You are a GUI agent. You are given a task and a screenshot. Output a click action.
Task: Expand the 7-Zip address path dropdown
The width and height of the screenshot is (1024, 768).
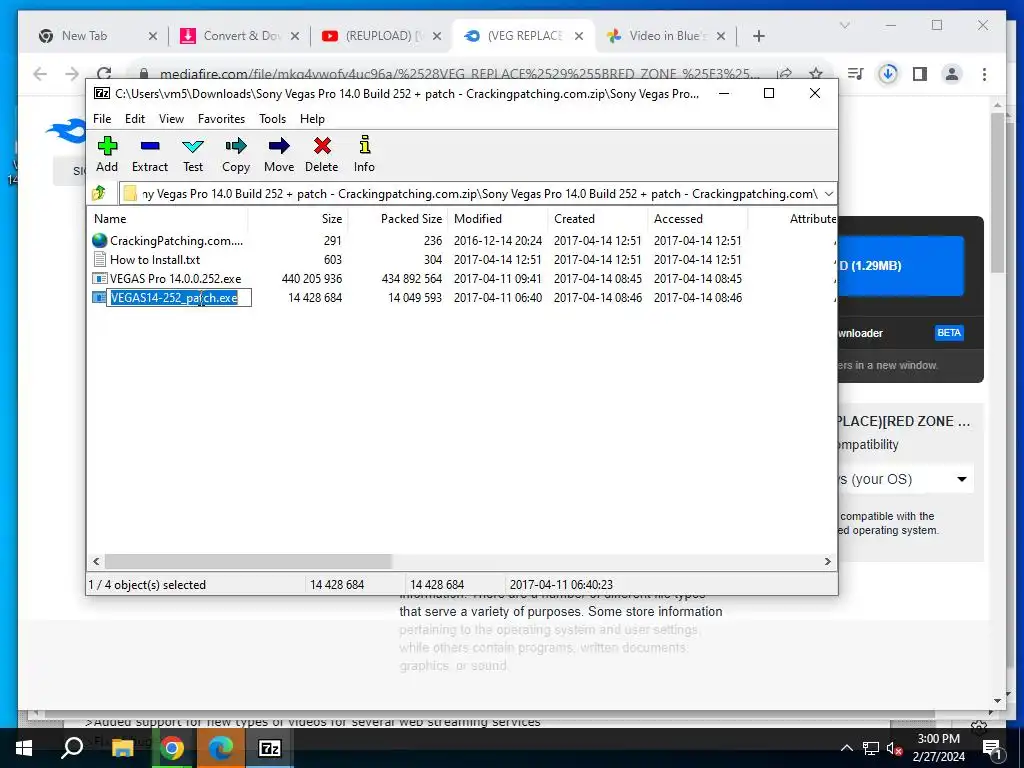point(829,193)
